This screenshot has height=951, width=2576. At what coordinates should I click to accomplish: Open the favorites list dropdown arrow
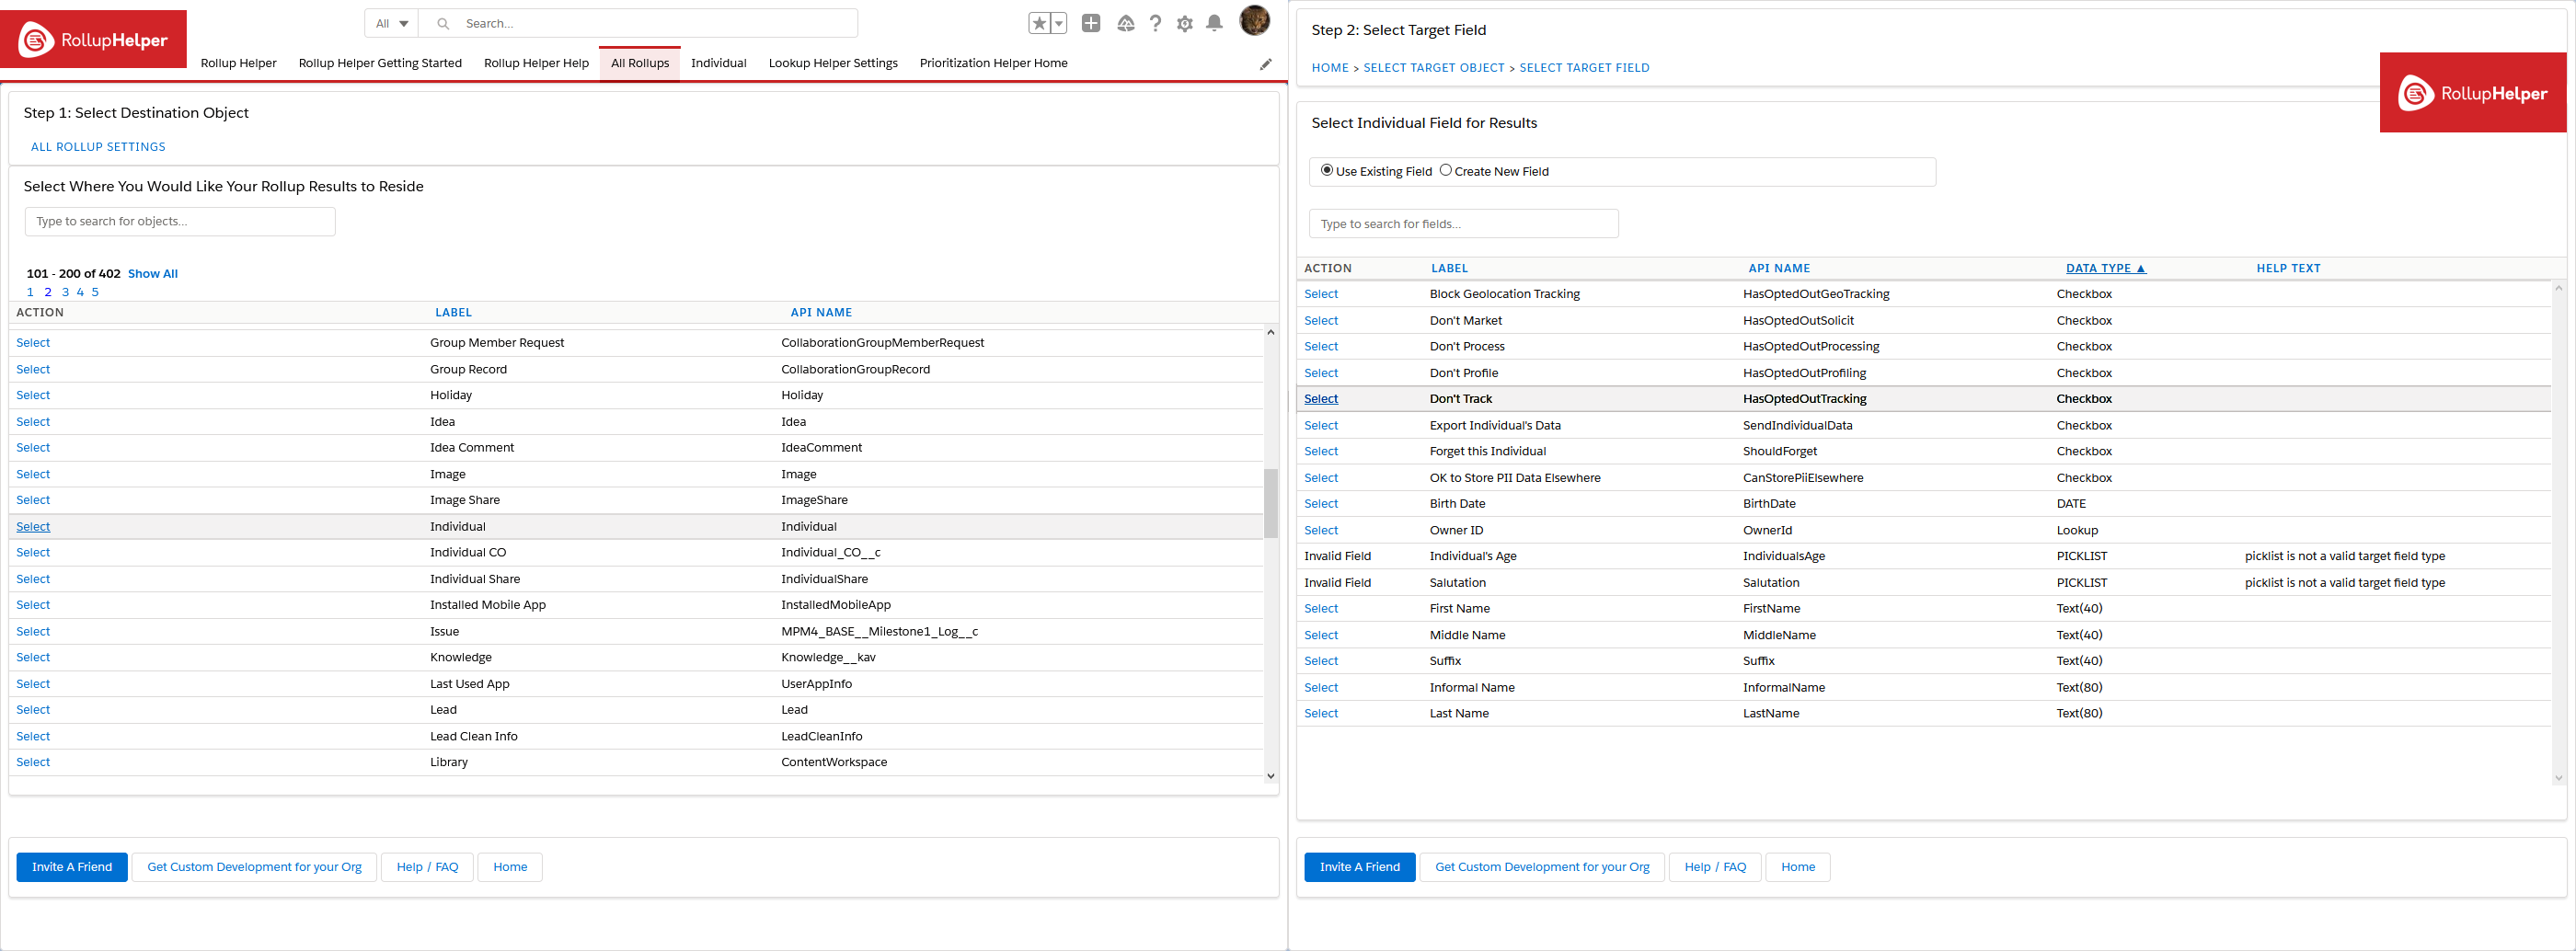(1059, 23)
